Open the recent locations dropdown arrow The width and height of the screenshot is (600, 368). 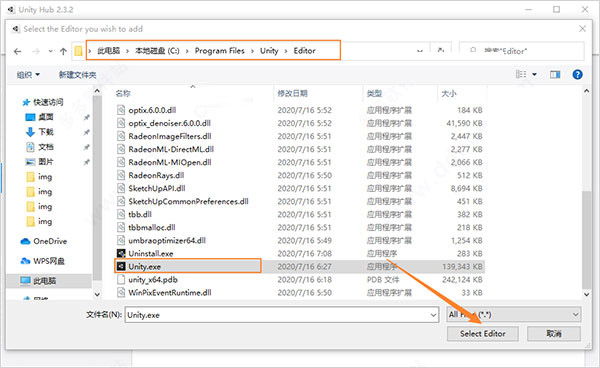50,51
